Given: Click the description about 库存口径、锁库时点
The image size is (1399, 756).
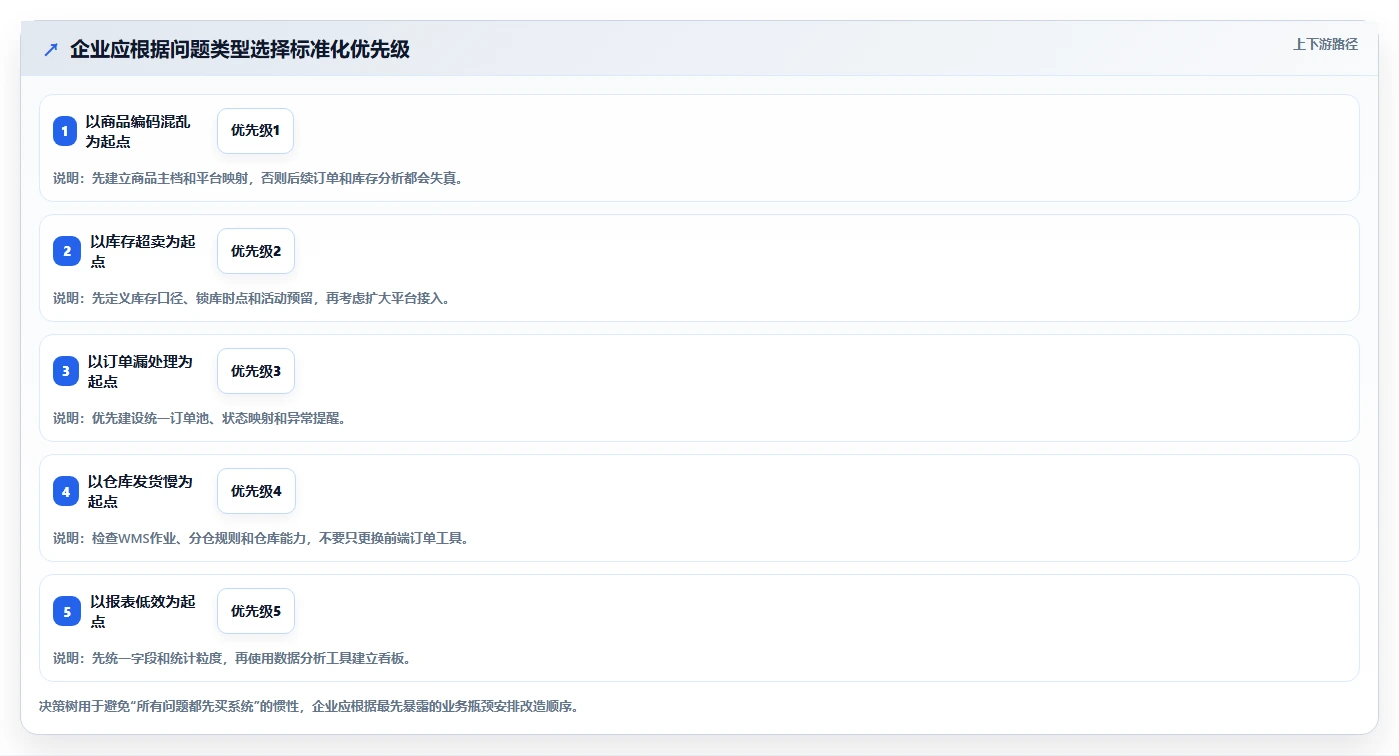Looking at the screenshot, I should click(251, 298).
